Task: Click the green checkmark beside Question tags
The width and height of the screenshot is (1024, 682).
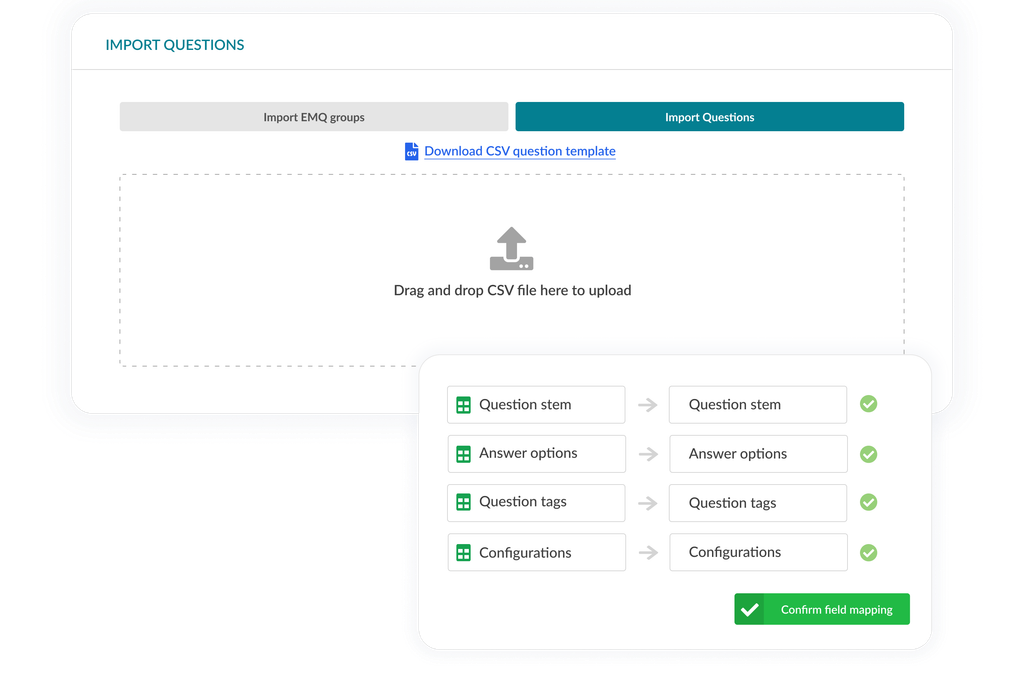Action: coord(868,502)
